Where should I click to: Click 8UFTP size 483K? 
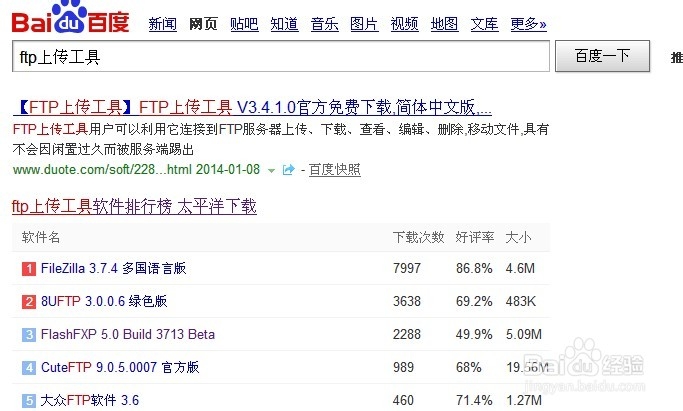point(521,301)
